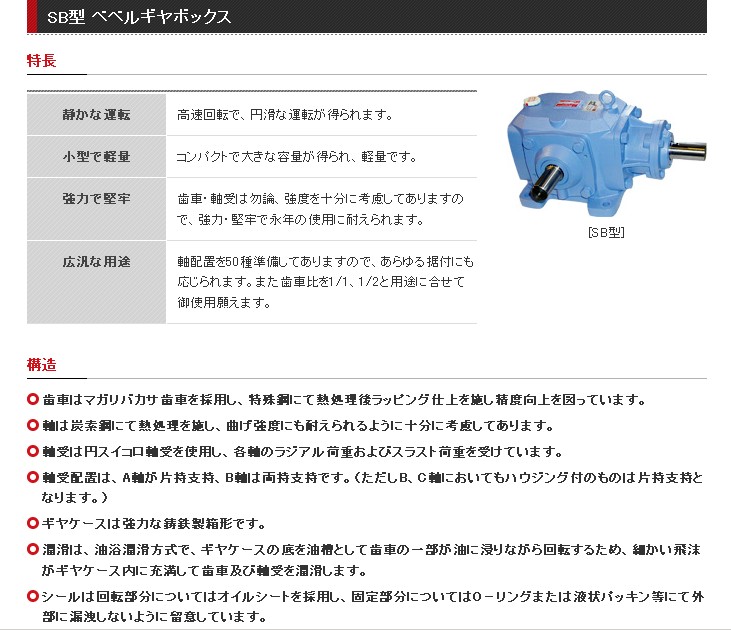Select the 強力で堅牢 row label

[96, 199]
